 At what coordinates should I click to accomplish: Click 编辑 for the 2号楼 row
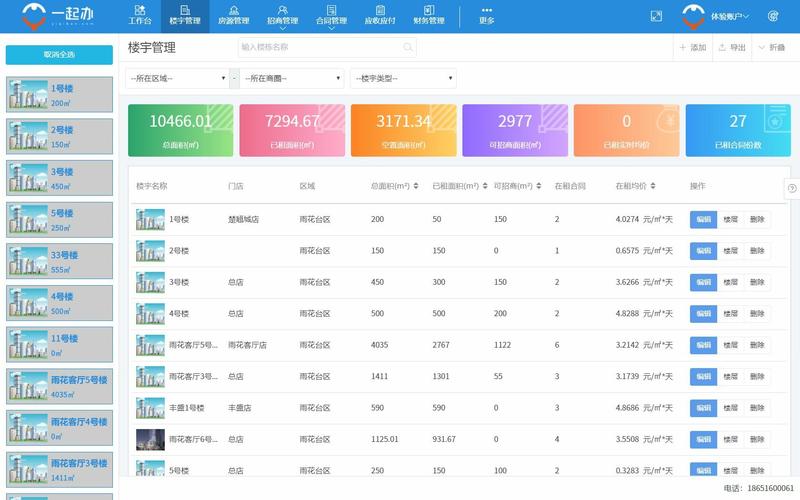pyautogui.click(x=703, y=251)
